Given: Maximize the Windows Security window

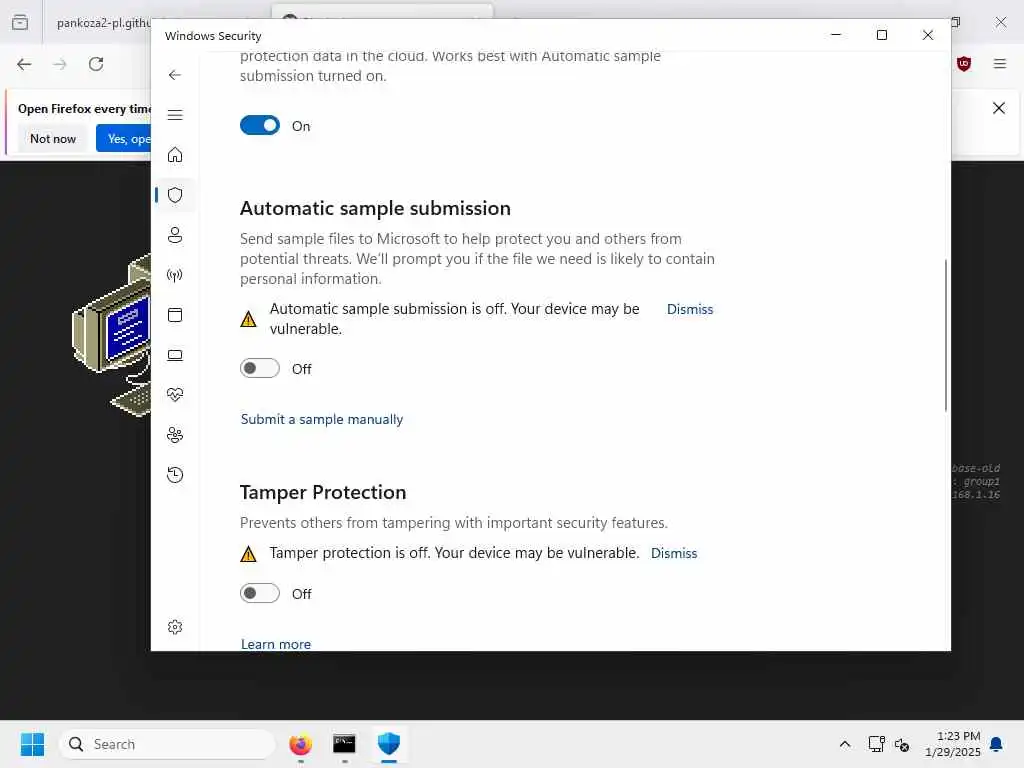Looking at the screenshot, I should point(882,35).
